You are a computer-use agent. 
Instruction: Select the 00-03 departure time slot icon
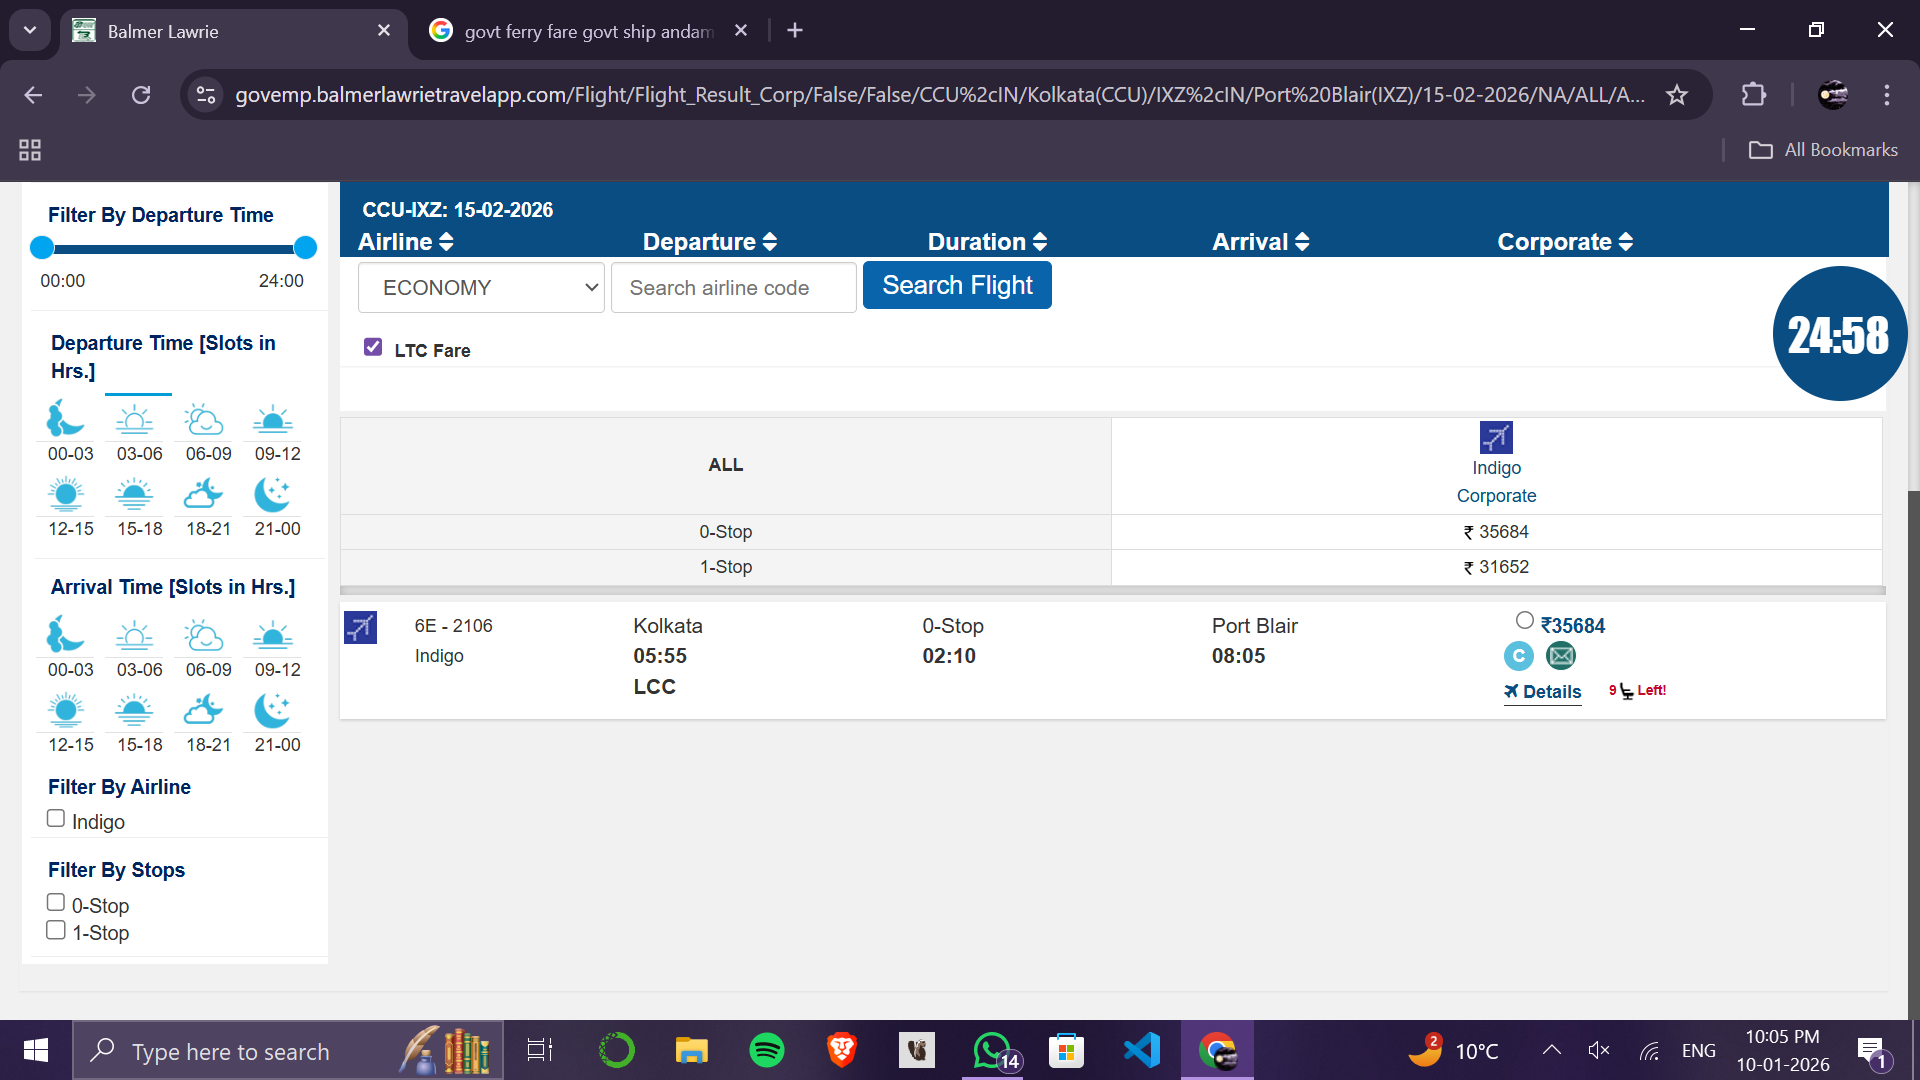[x=66, y=419]
